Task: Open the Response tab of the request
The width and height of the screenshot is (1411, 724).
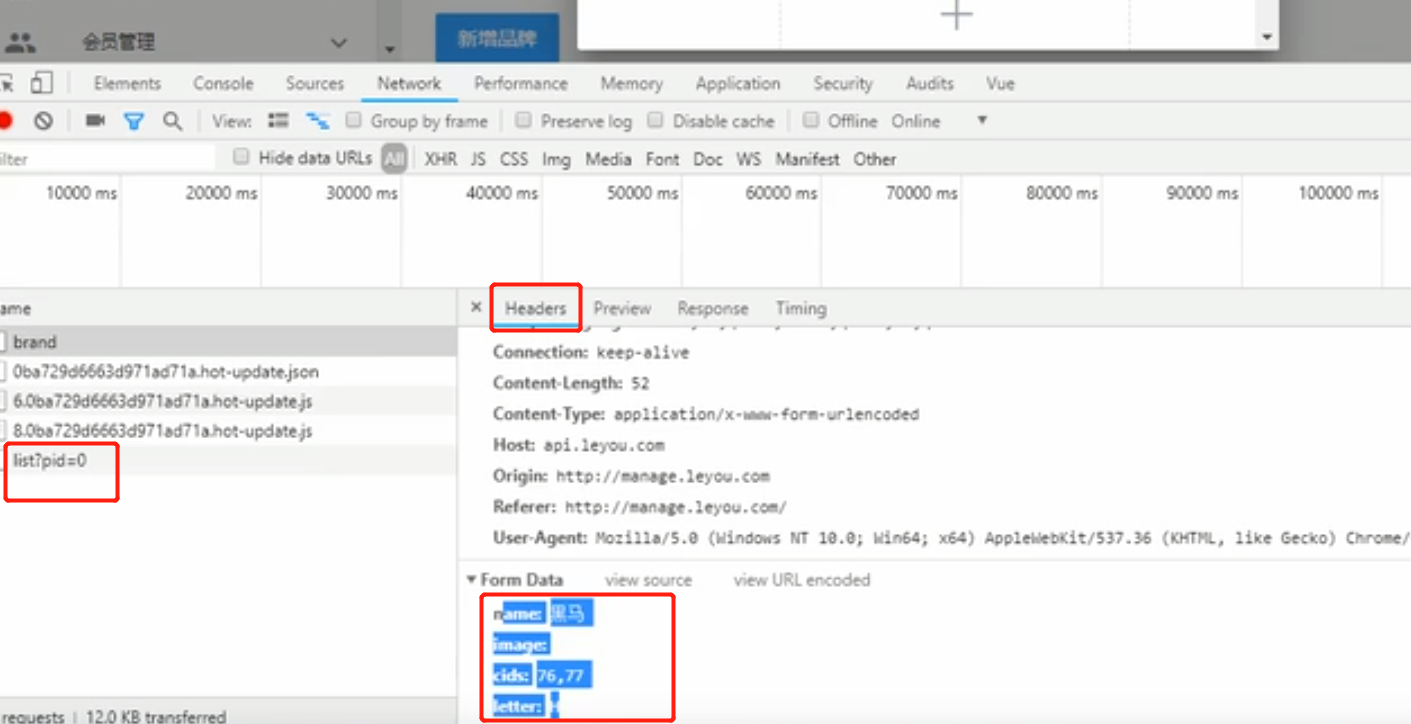Action: pyautogui.click(x=713, y=309)
